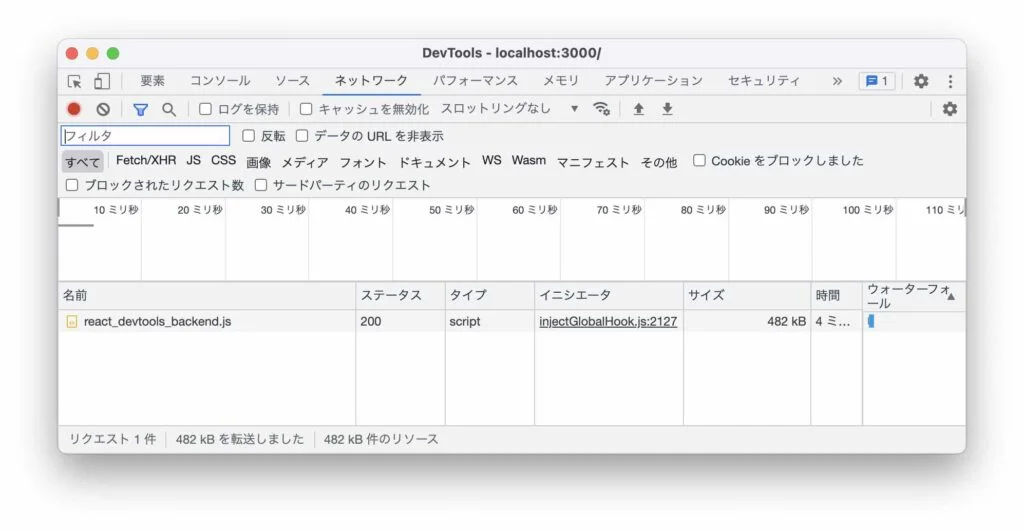Expand more tabs with the » chevron
1024x530 pixels.
[837, 81]
